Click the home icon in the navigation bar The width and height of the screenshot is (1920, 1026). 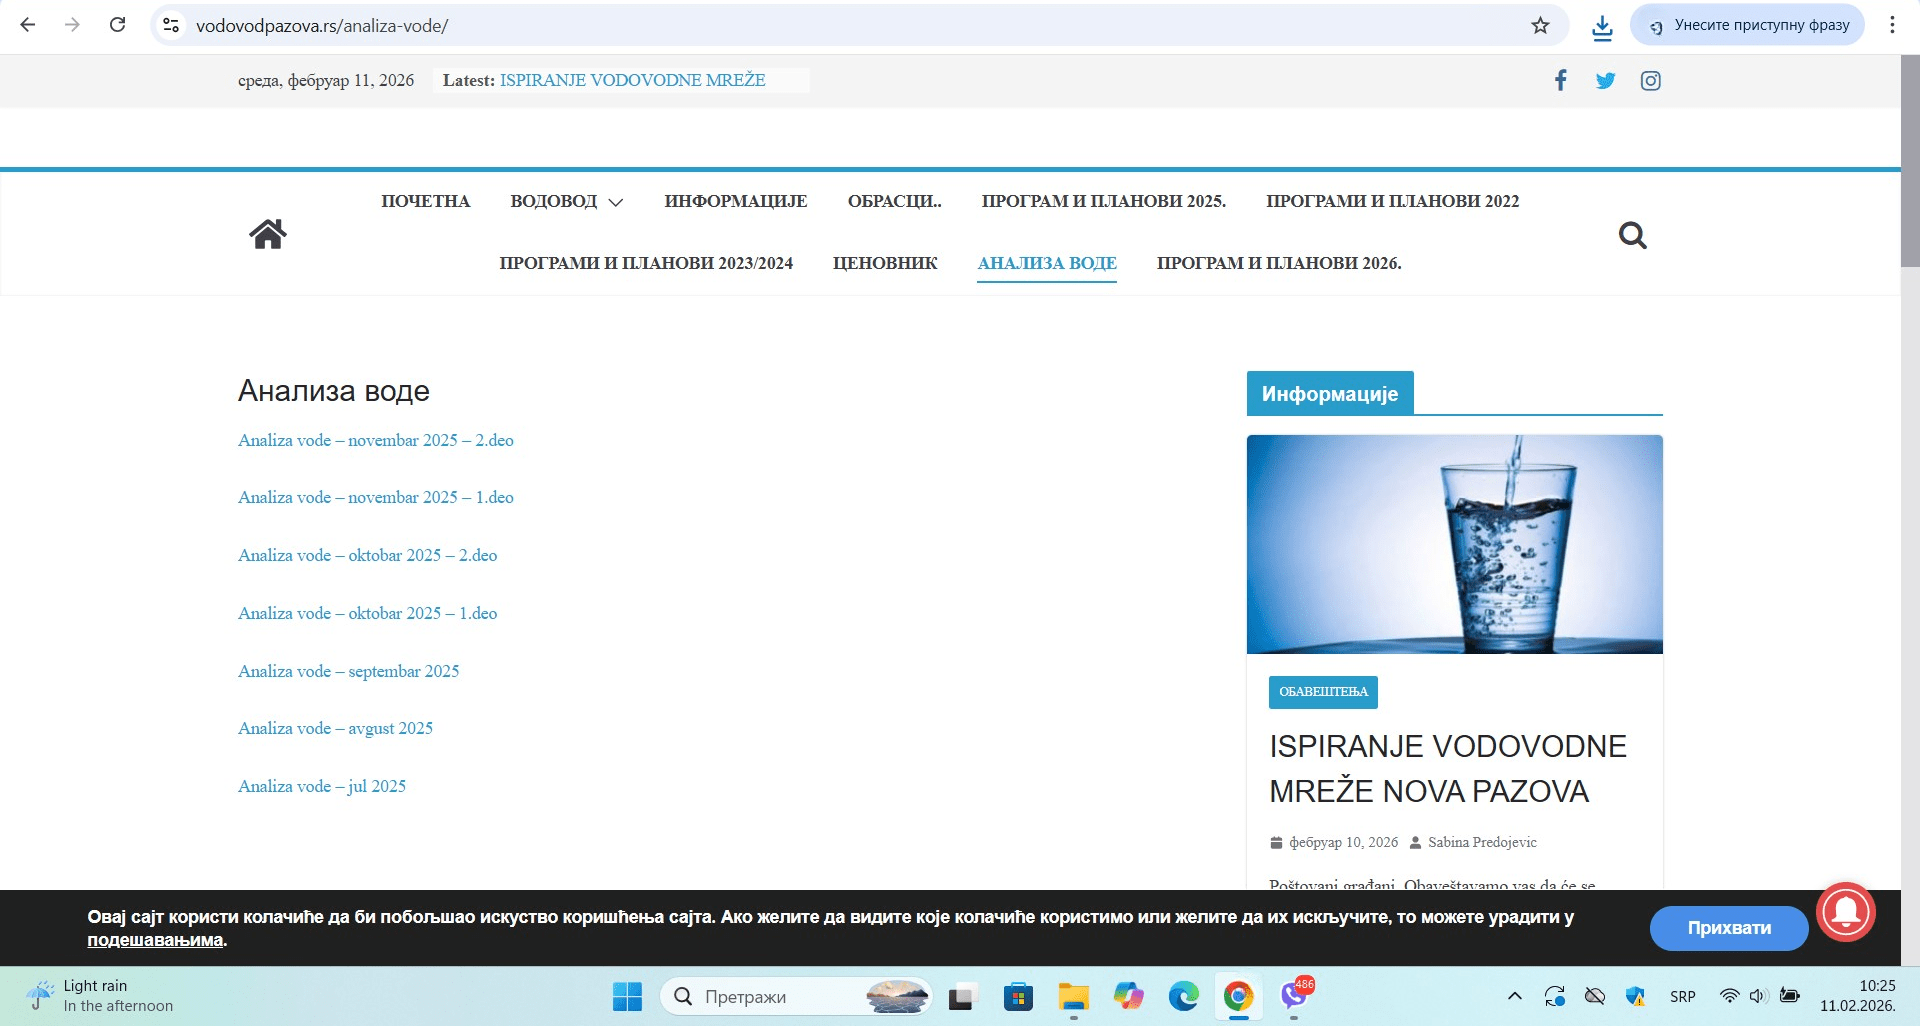(267, 234)
